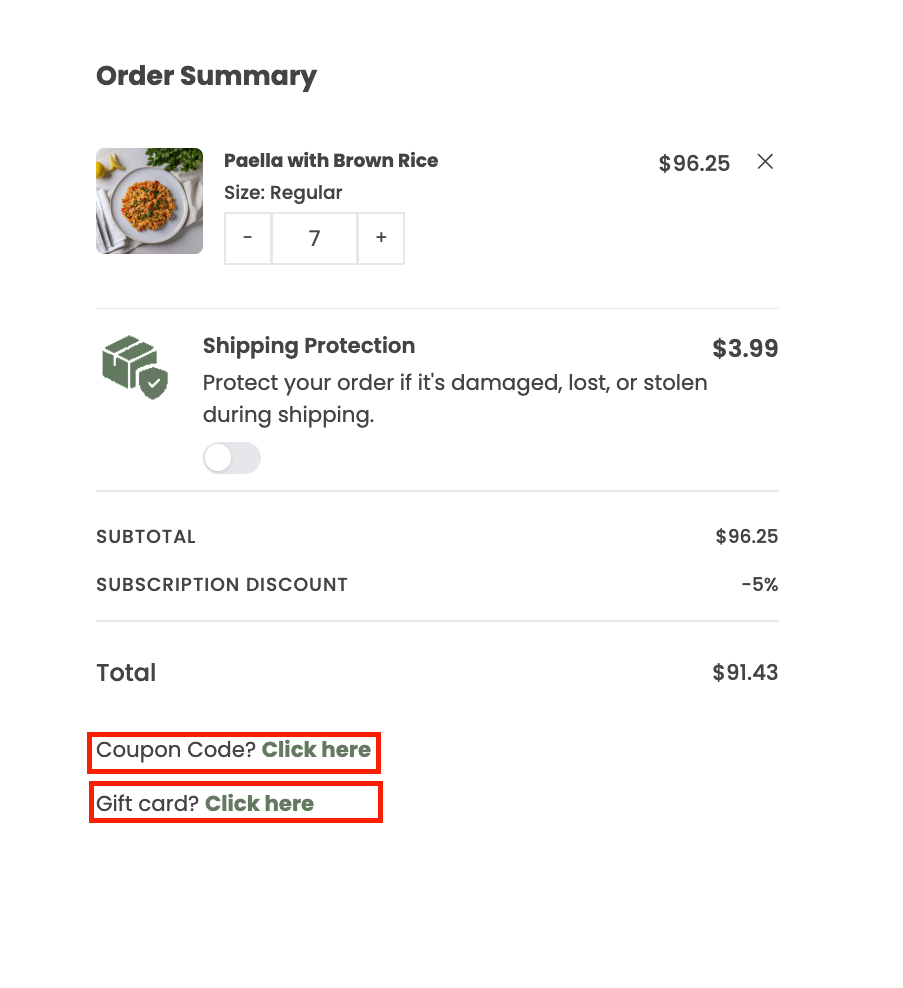Select the Shipping Protection heading
The width and height of the screenshot is (903, 988).
pyautogui.click(x=309, y=346)
